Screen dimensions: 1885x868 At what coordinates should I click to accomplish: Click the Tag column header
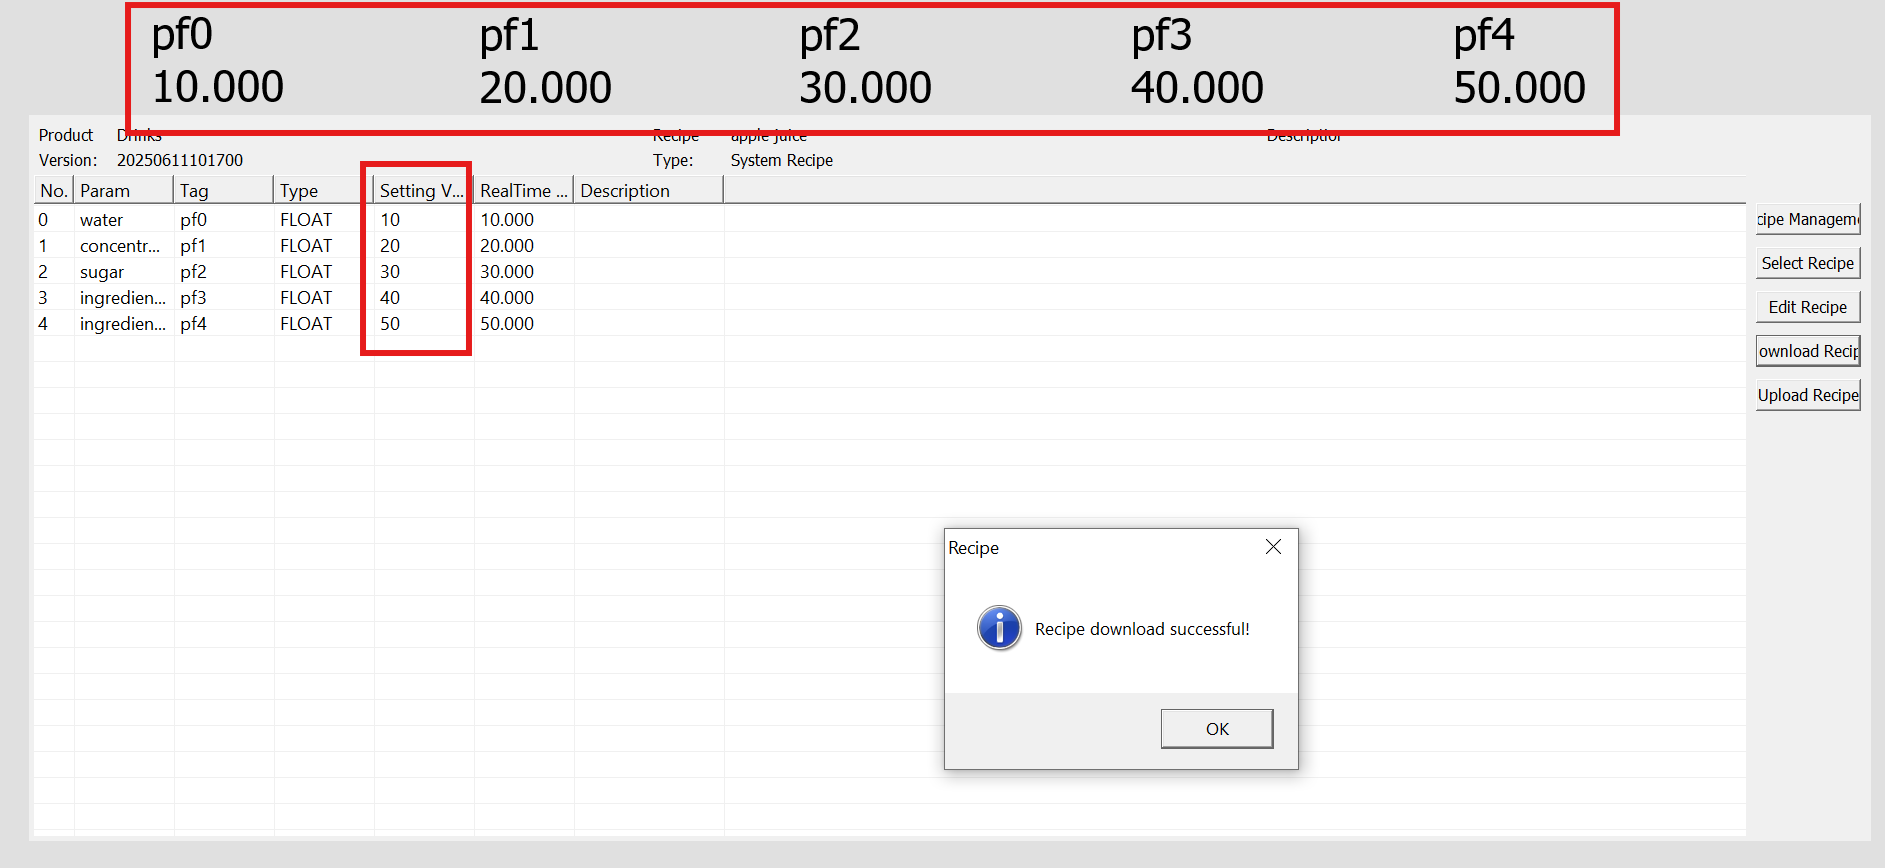224,191
